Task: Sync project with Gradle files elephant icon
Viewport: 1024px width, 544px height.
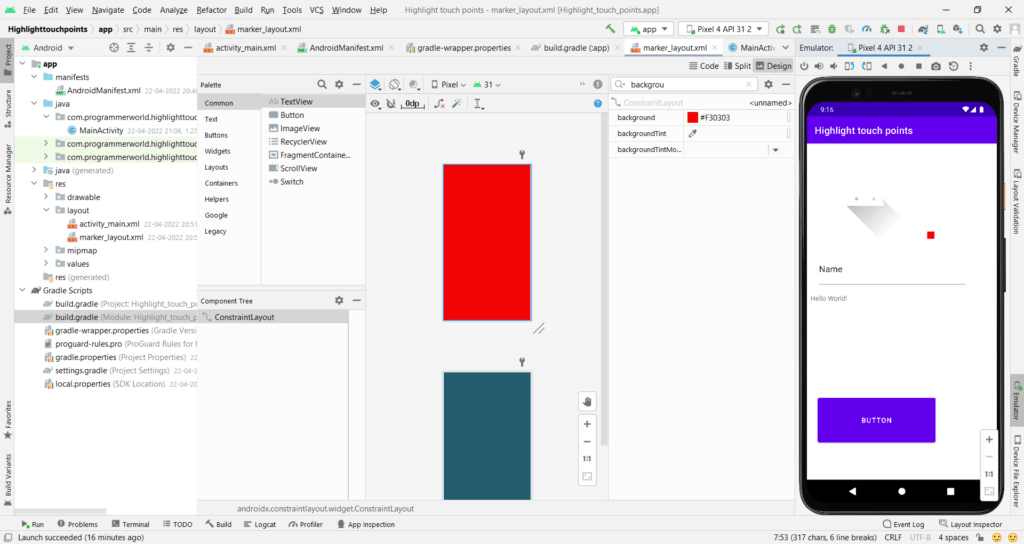Action: point(923,29)
